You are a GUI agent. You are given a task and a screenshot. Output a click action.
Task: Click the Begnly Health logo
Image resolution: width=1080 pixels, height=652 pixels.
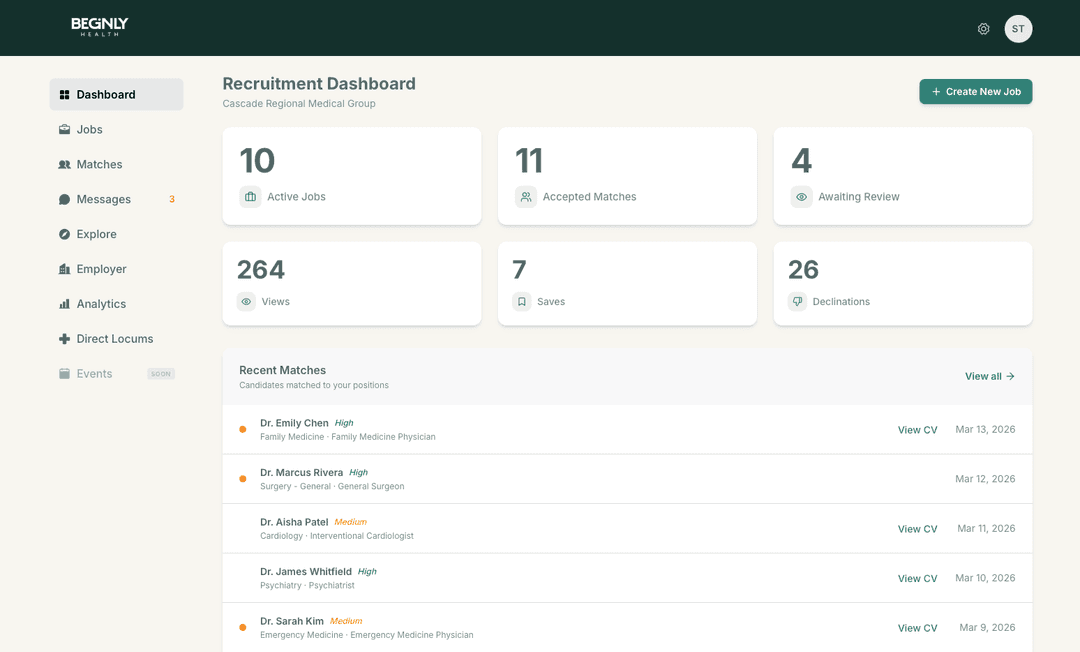[99, 27]
